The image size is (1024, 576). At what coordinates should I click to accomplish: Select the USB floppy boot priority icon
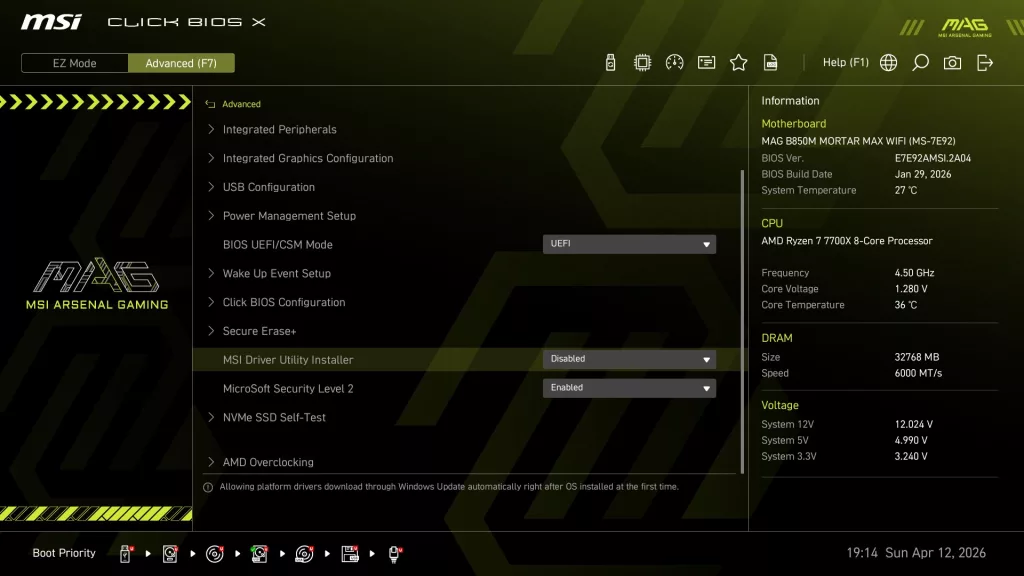click(x=350, y=554)
